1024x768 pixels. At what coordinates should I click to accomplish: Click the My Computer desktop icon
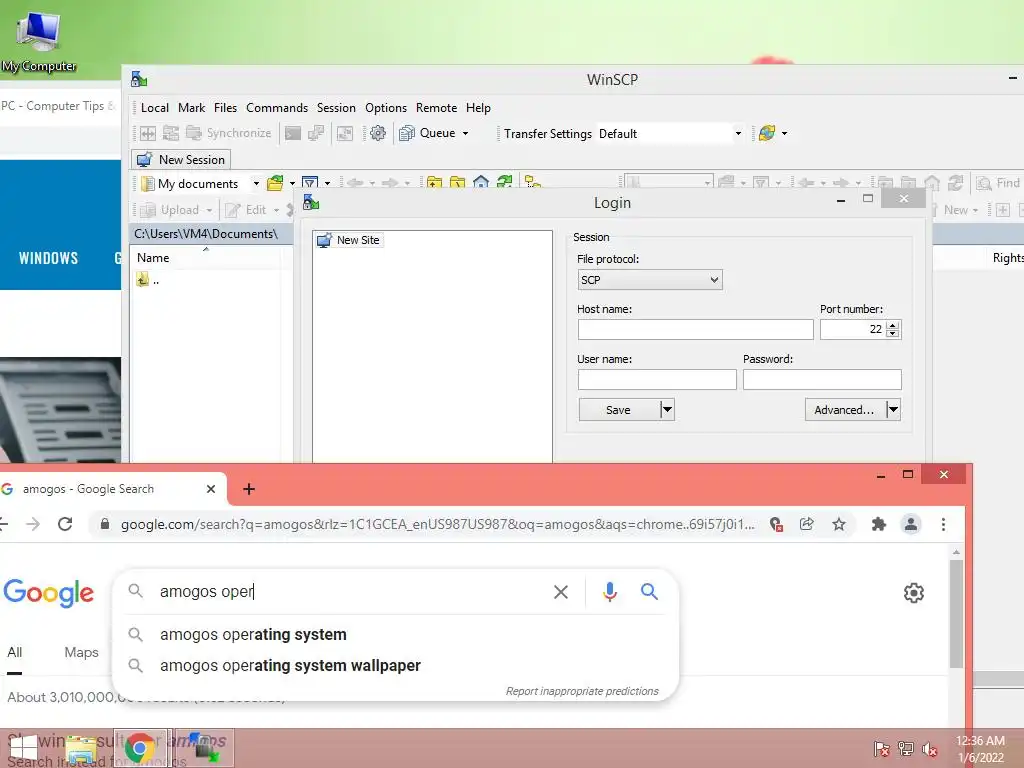pyautogui.click(x=39, y=40)
